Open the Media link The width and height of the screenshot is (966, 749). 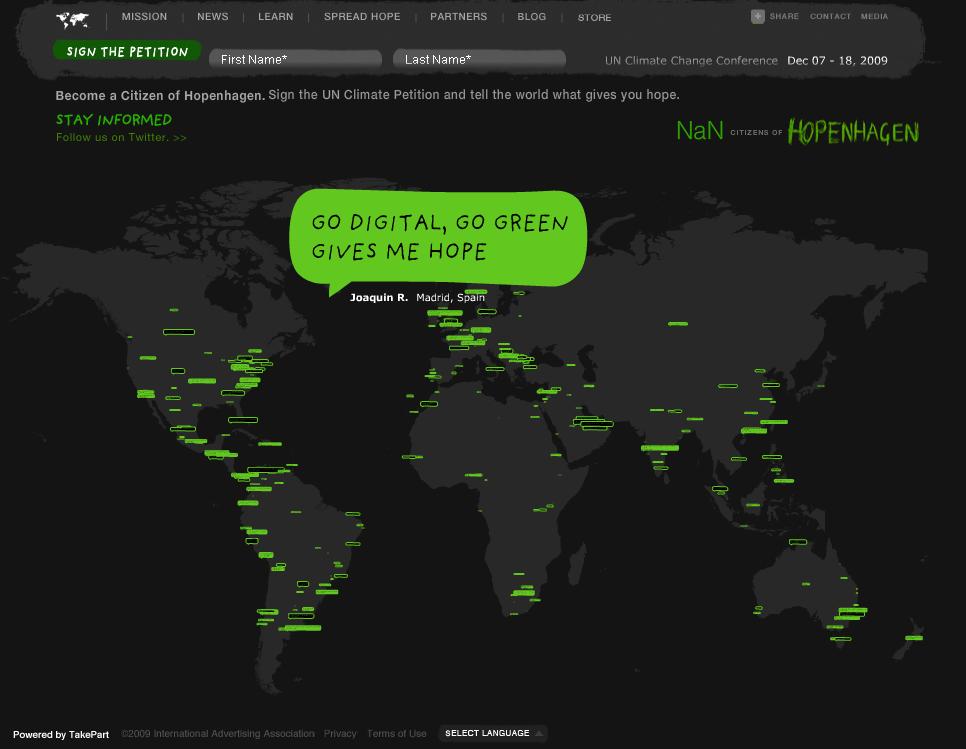tap(874, 17)
